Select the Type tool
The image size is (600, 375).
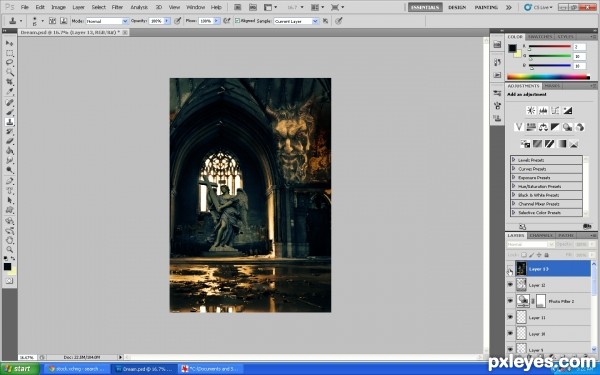[x=10, y=191]
